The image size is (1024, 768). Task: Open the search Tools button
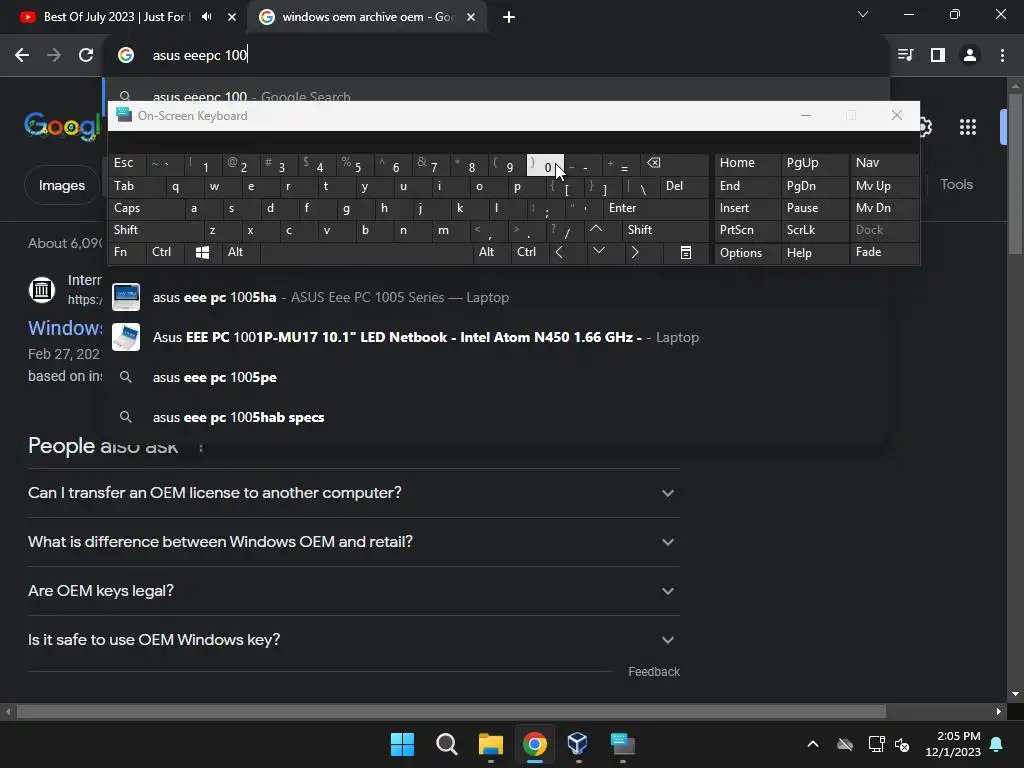[x=957, y=185]
